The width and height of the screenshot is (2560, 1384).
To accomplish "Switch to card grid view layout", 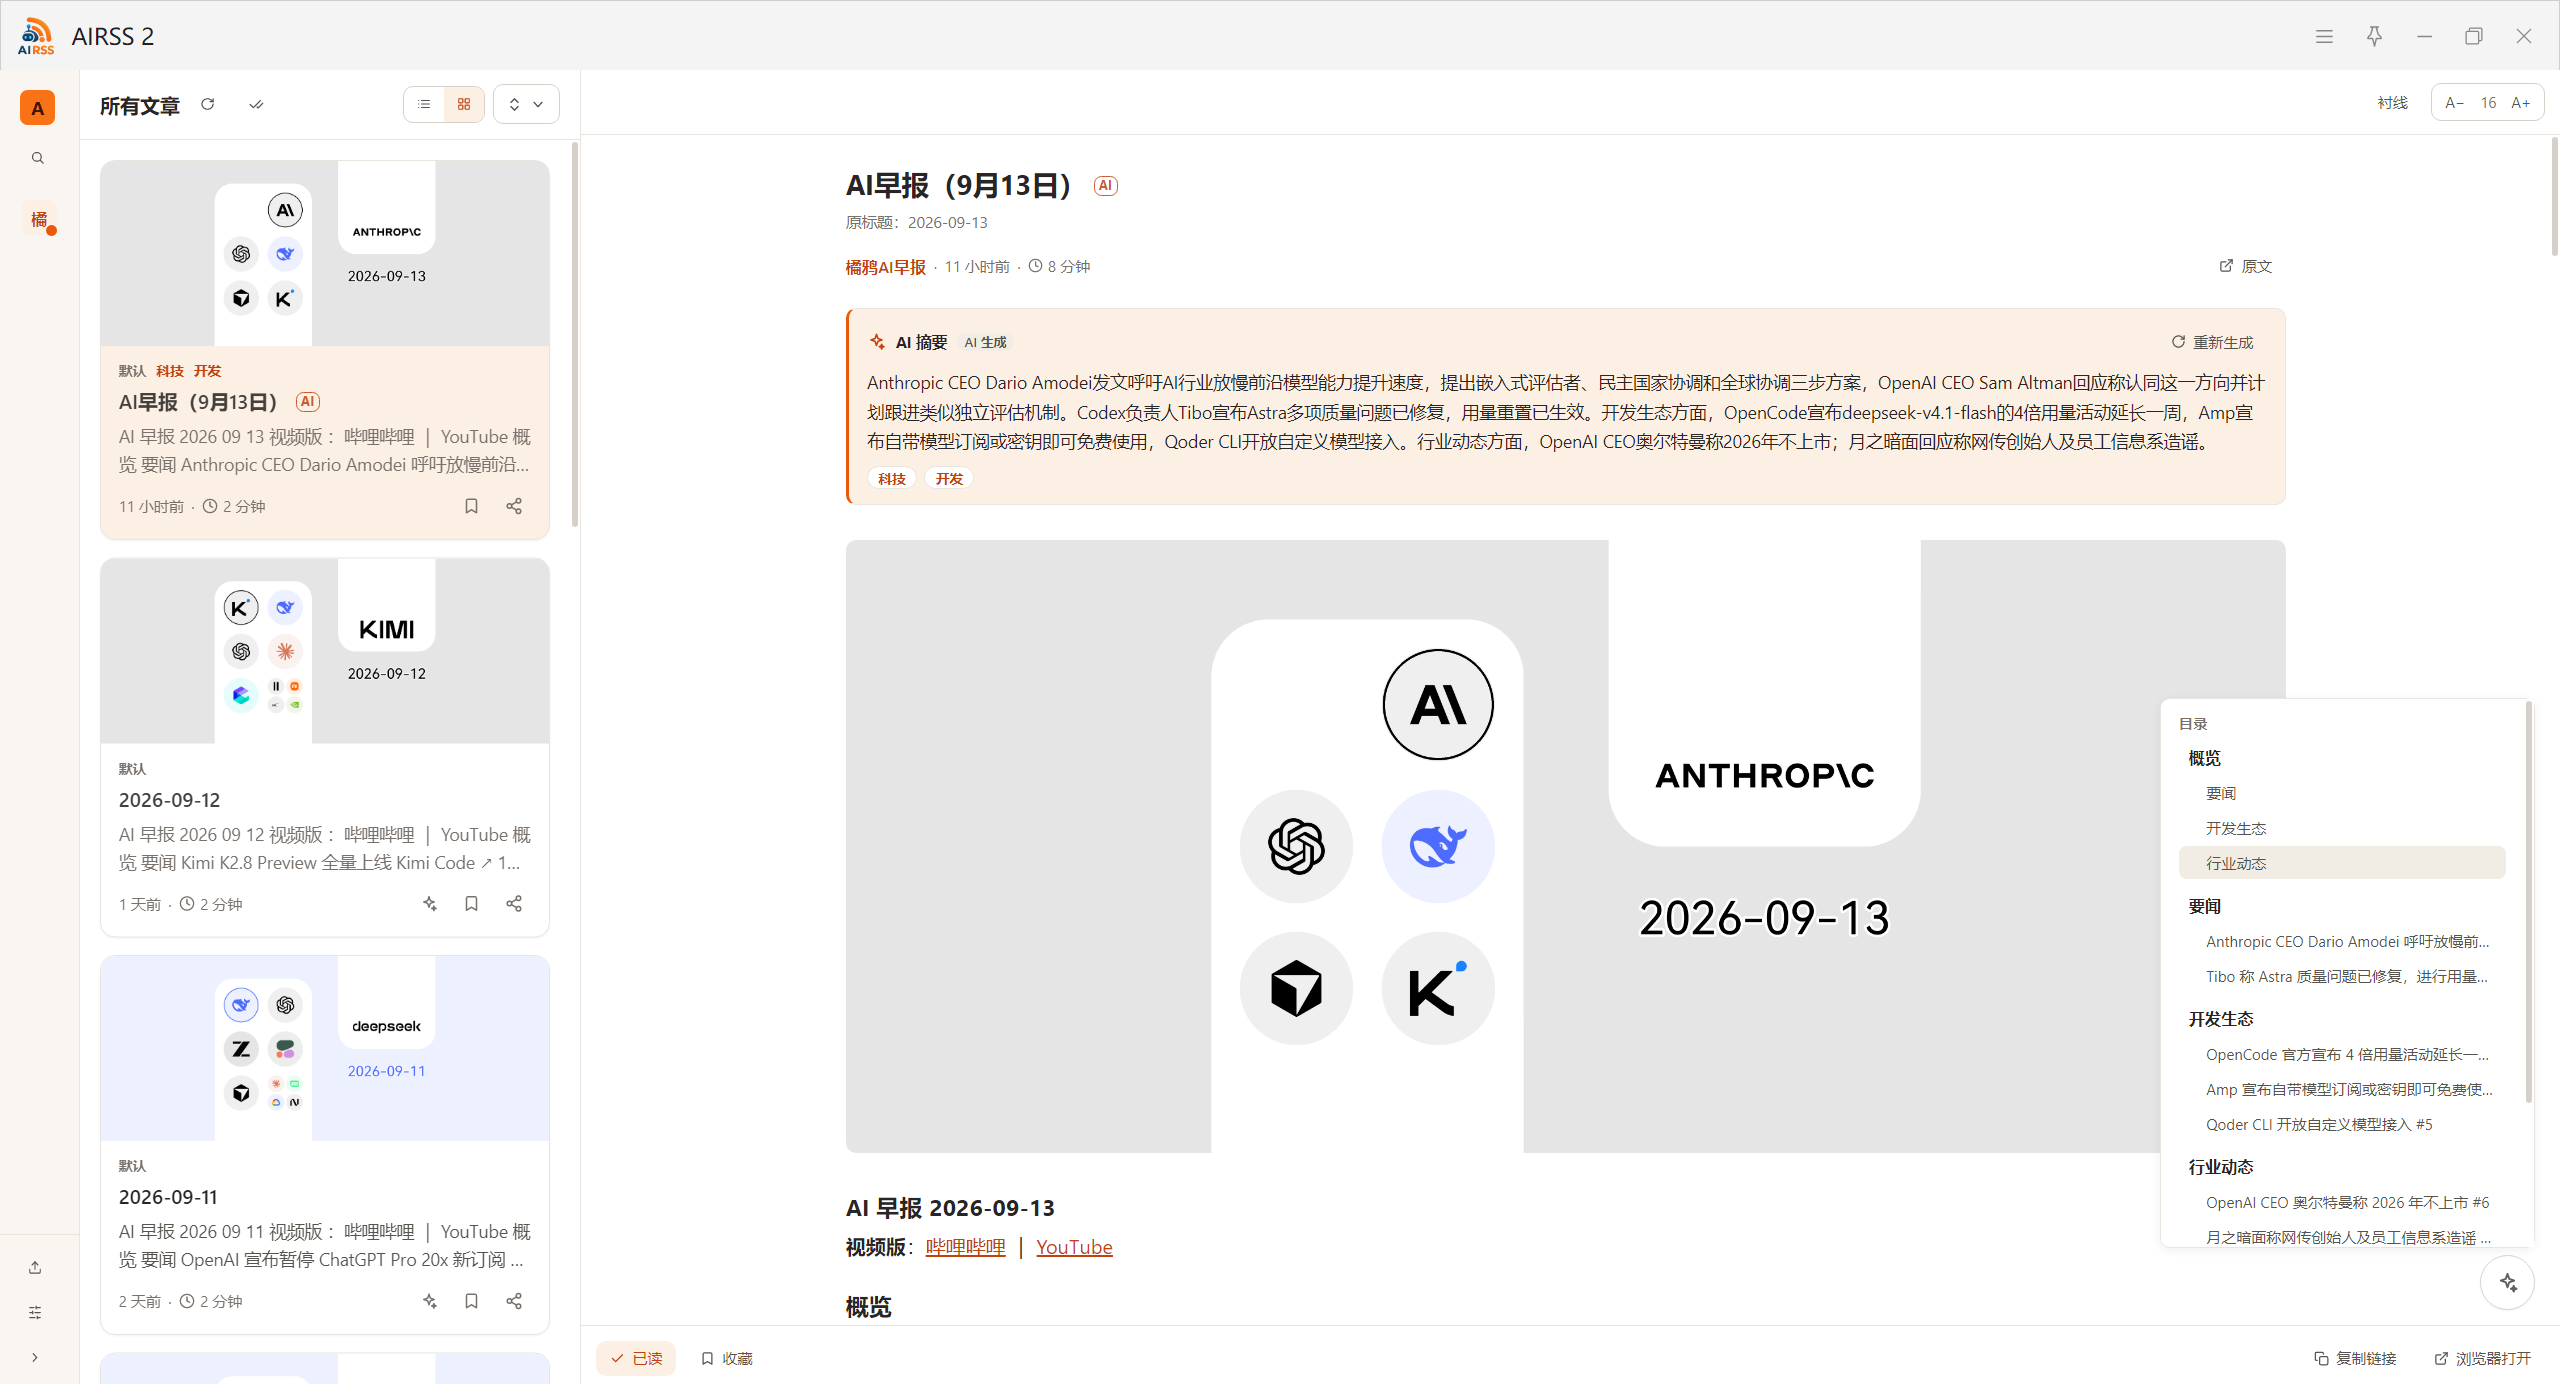I will tap(464, 104).
